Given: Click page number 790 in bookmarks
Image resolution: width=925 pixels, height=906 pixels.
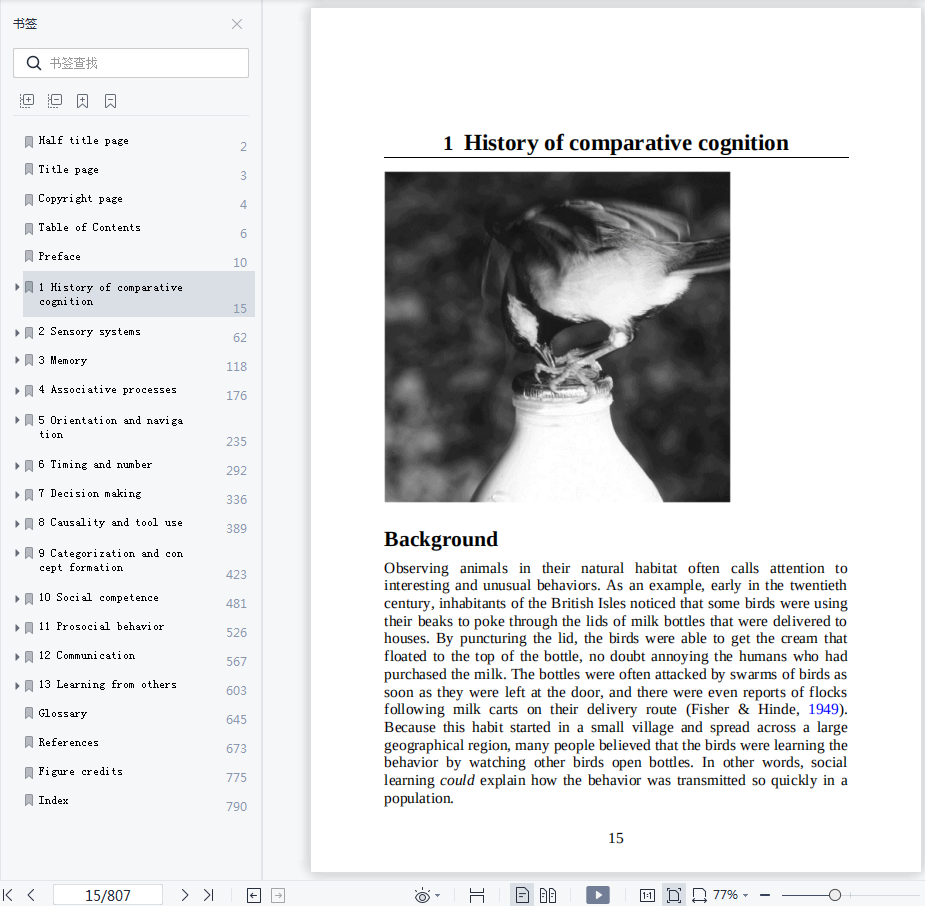Looking at the screenshot, I should [x=236, y=806].
